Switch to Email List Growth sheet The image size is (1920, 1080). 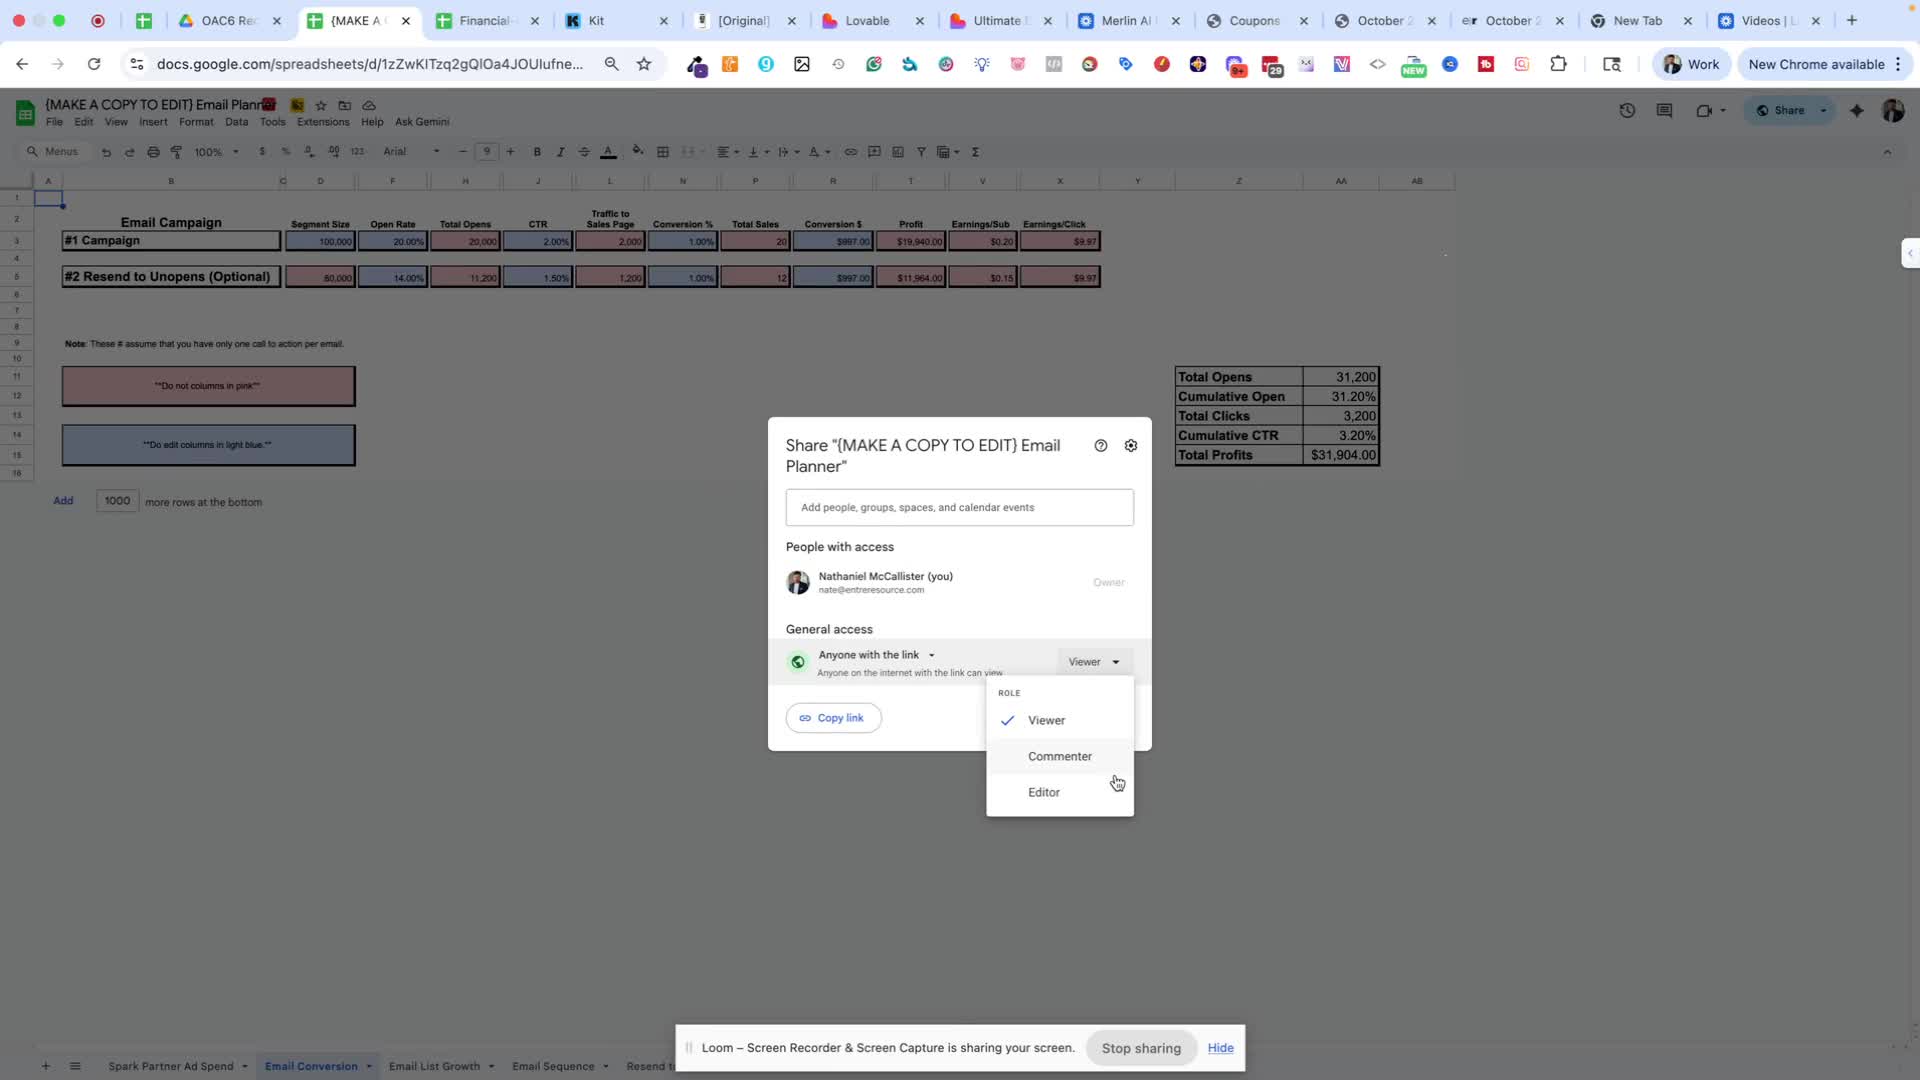click(434, 1067)
